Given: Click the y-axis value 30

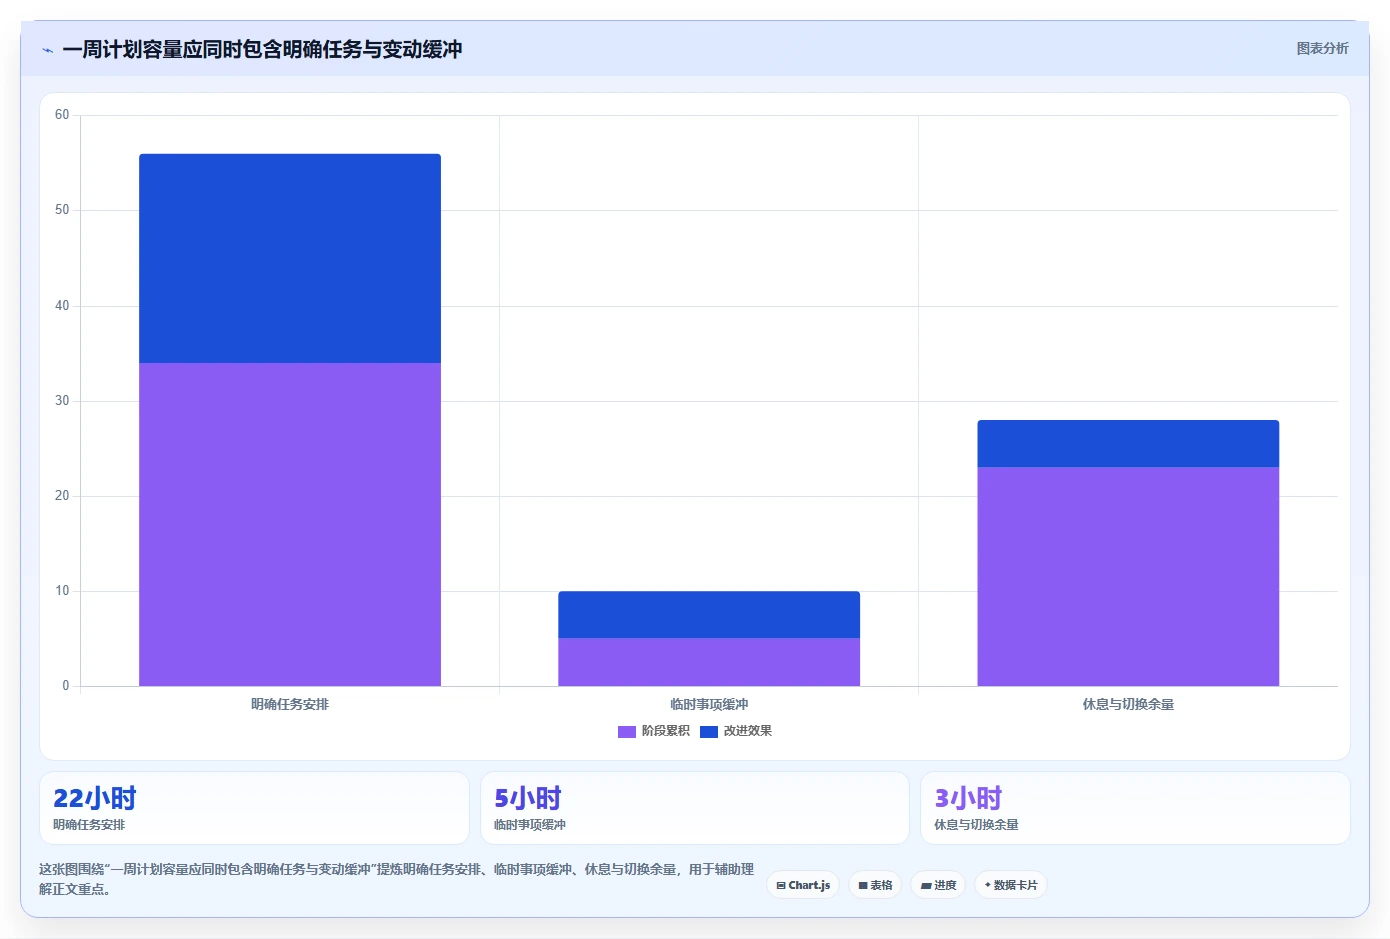Looking at the screenshot, I should (62, 401).
